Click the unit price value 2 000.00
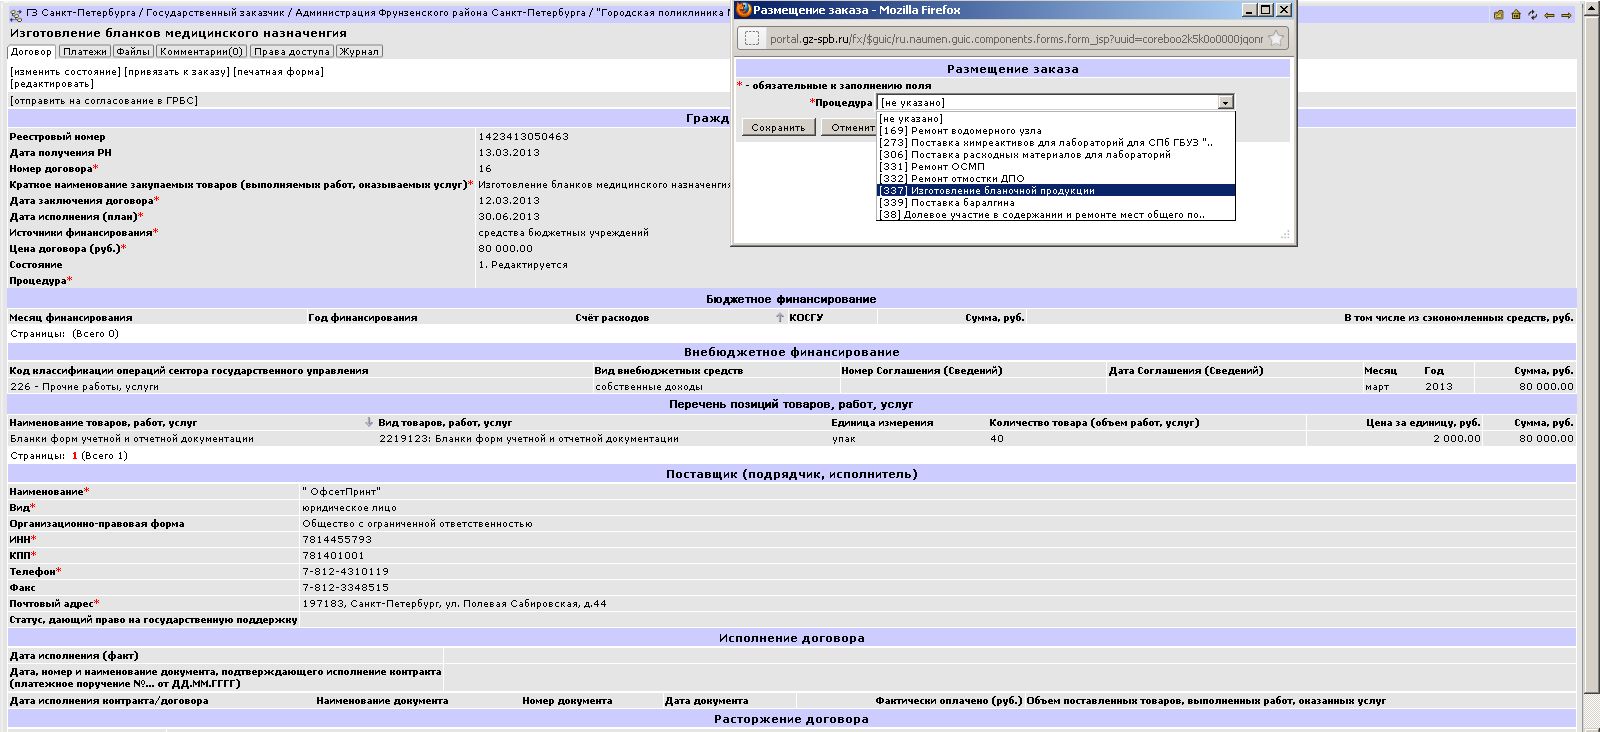The height and width of the screenshot is (732, 1600). click(x=1458, y=439)
